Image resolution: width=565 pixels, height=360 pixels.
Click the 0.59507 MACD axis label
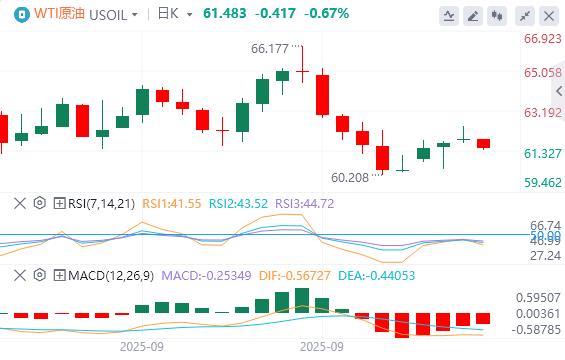pos(538,298)
